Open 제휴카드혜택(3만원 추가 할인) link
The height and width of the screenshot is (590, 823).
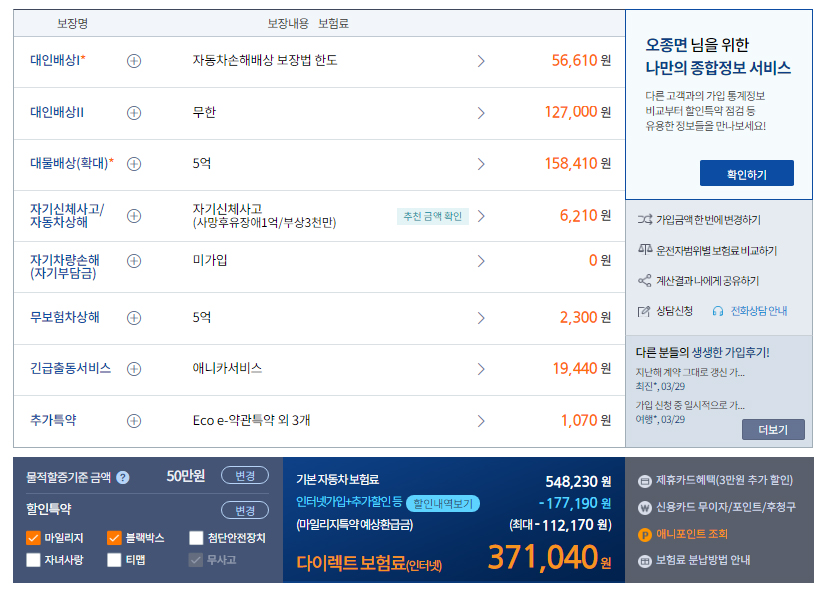point(724,480)
